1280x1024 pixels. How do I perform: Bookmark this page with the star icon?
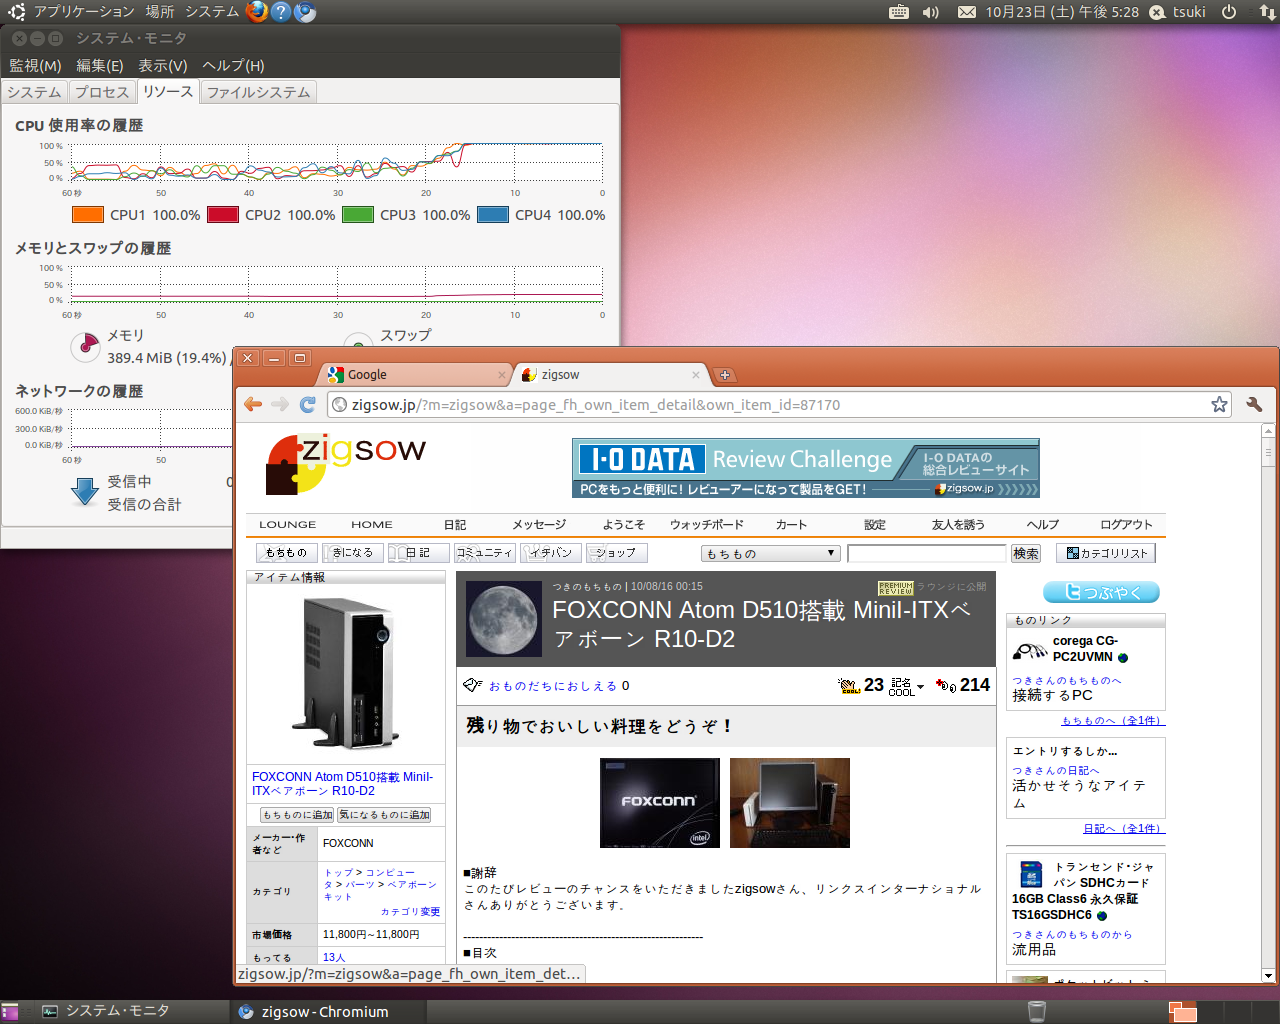tap(1219, 404)
